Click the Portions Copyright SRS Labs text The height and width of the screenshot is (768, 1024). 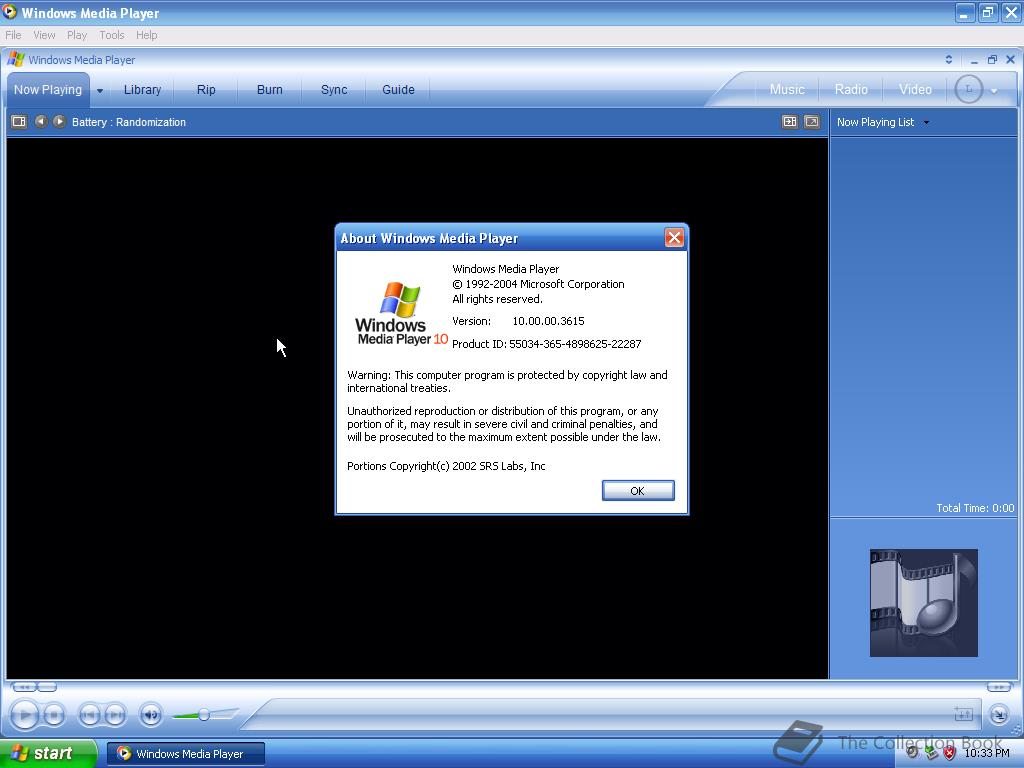[x=446, y=466]
